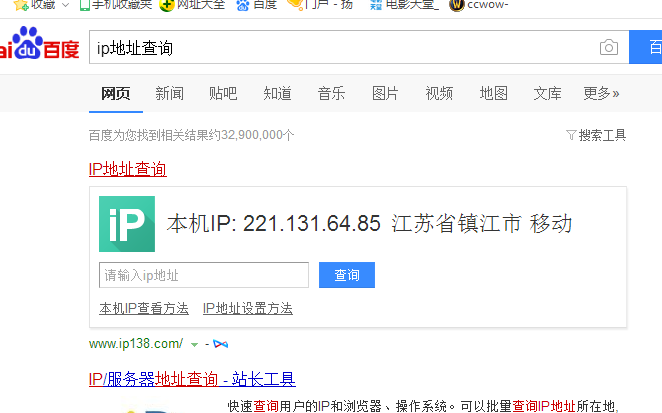Image resolution: width=662 pixels, height=413 pixels.
Task: Click the green iP logo icon
Action: [x=127, y=223]
